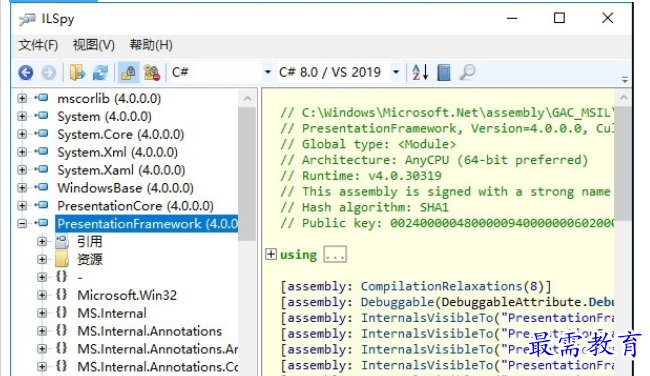Viewport: 650px width, 376px height.
Task: Click the greyed Forward navigation arrow
Action: 49,73
